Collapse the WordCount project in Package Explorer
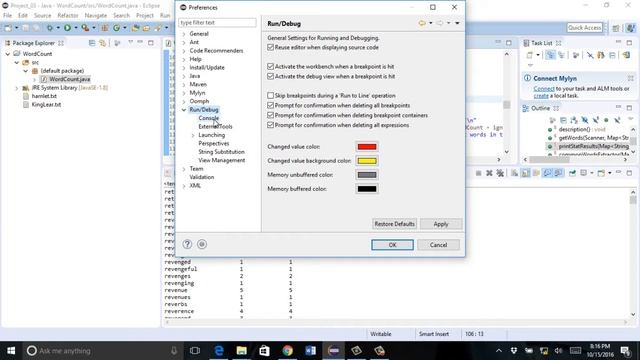The image size is (640, 360). point(8,54)
